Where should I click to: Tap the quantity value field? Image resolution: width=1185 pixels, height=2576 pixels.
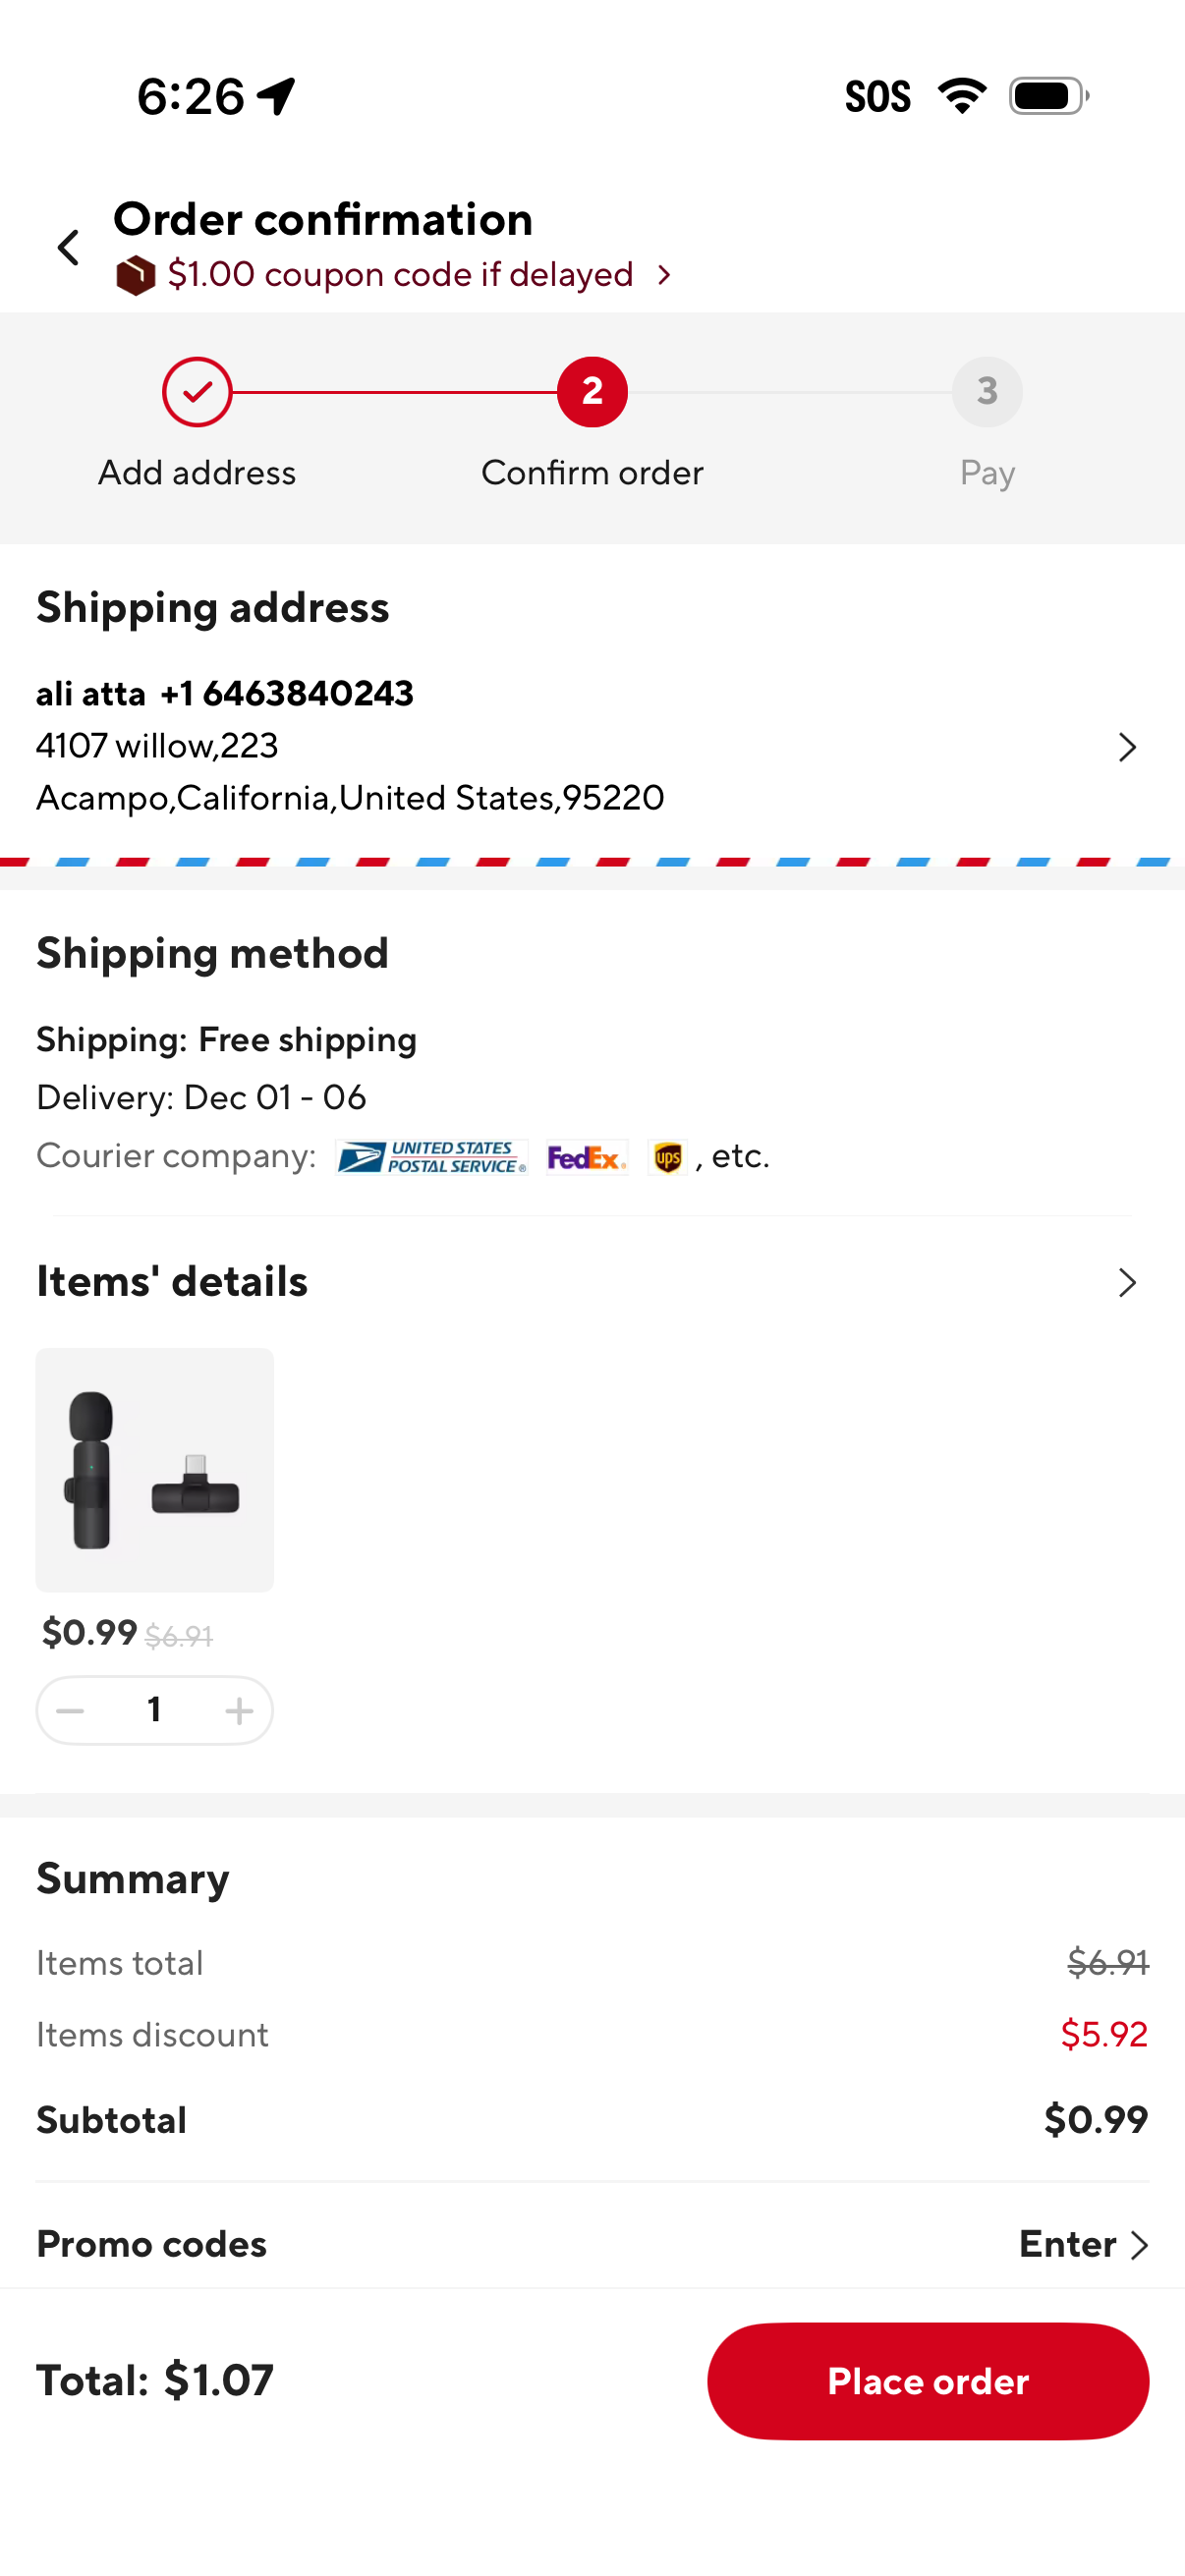coord(154,1709)
